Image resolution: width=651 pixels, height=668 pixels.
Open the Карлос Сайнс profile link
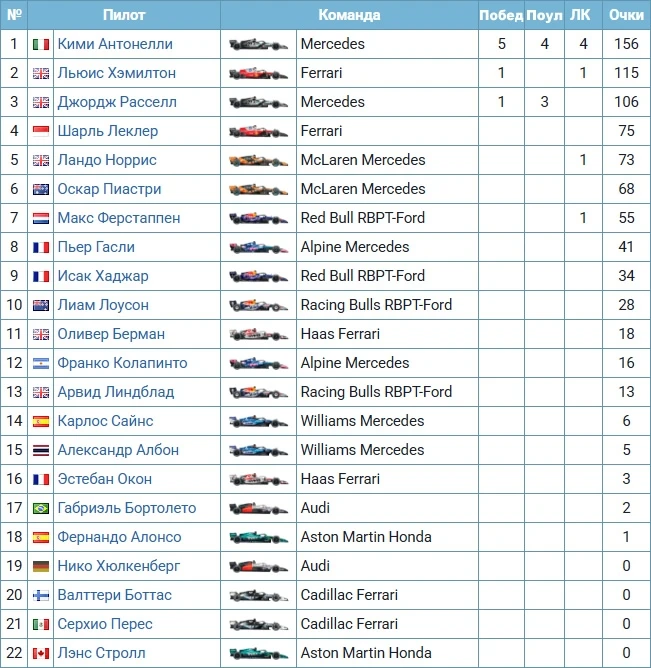[x=105, y=421]
